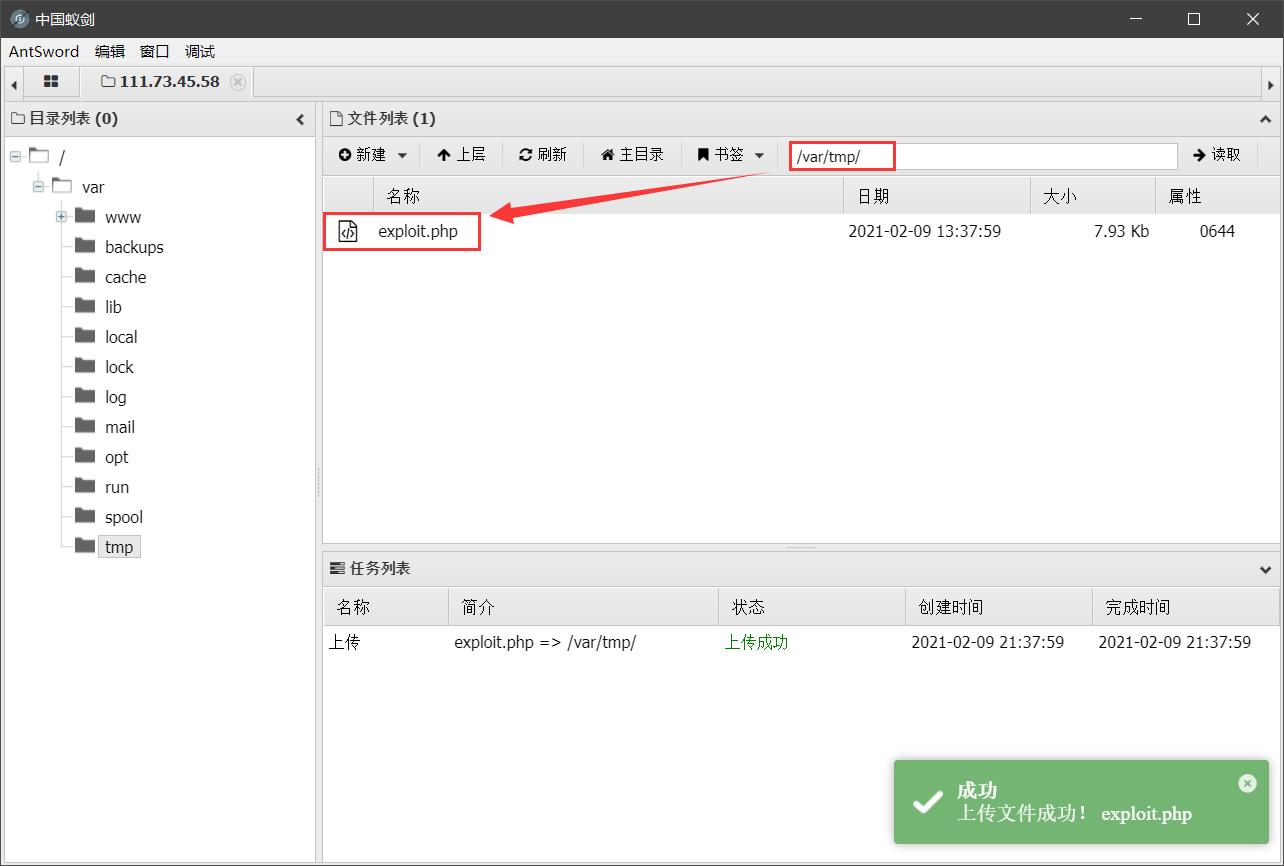The height and width of the screenshot is (866, 1284).
Task: Open the 书签 bookmark dropdown arrow
Action: click(x=759, y=155)
